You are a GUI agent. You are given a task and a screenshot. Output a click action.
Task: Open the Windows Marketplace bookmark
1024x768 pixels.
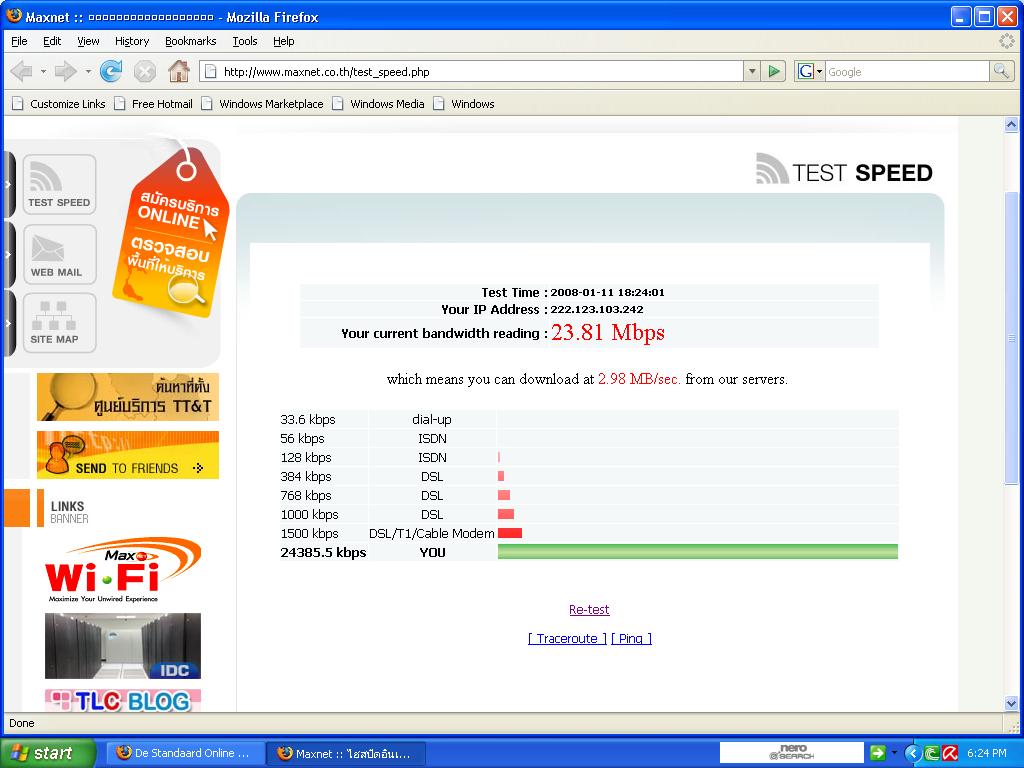point(263,104)
